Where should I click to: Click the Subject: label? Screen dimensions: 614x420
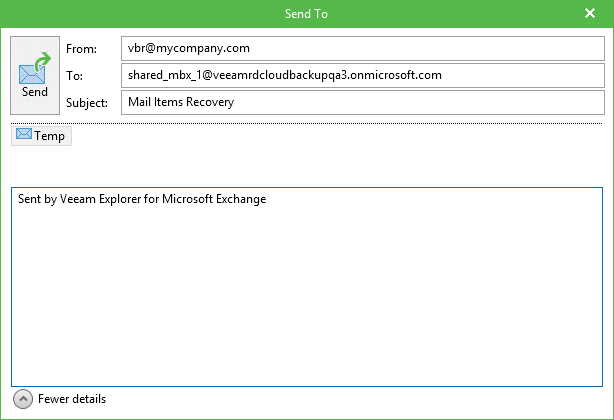(x=87, y=103)
